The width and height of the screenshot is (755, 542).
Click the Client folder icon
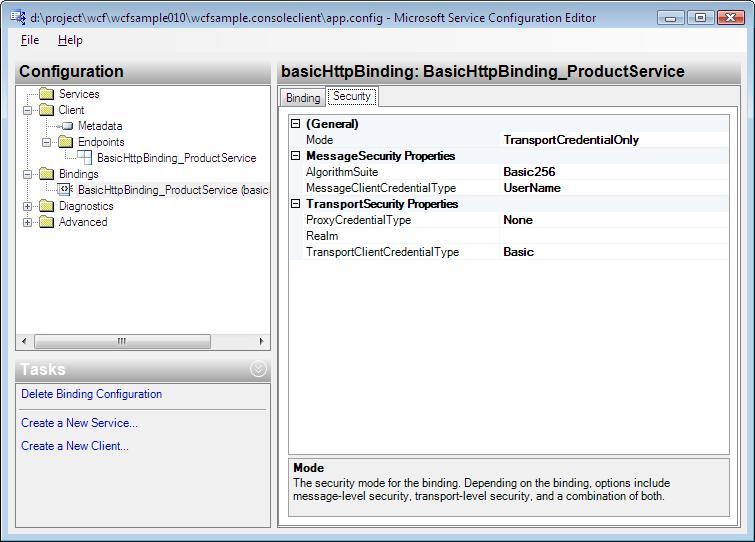[x=46, y=110]
